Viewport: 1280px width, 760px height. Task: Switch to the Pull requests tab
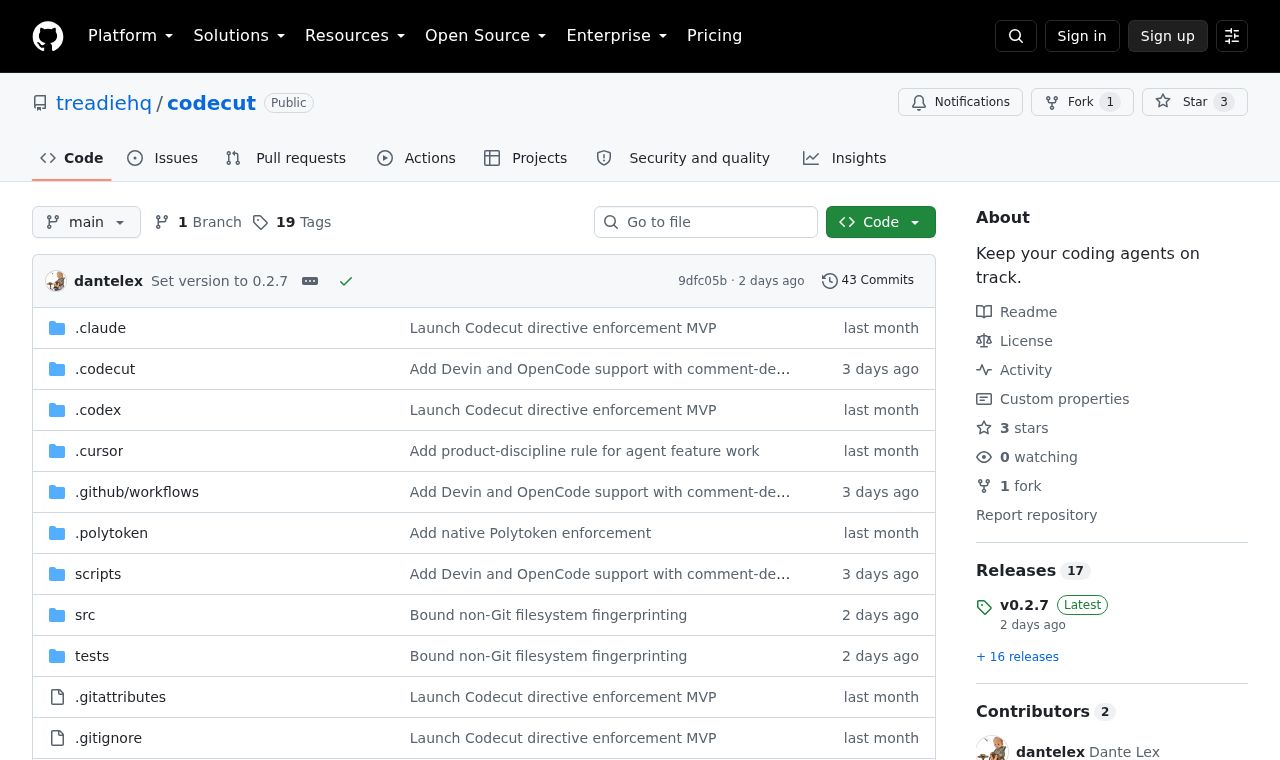pos(286,158)
